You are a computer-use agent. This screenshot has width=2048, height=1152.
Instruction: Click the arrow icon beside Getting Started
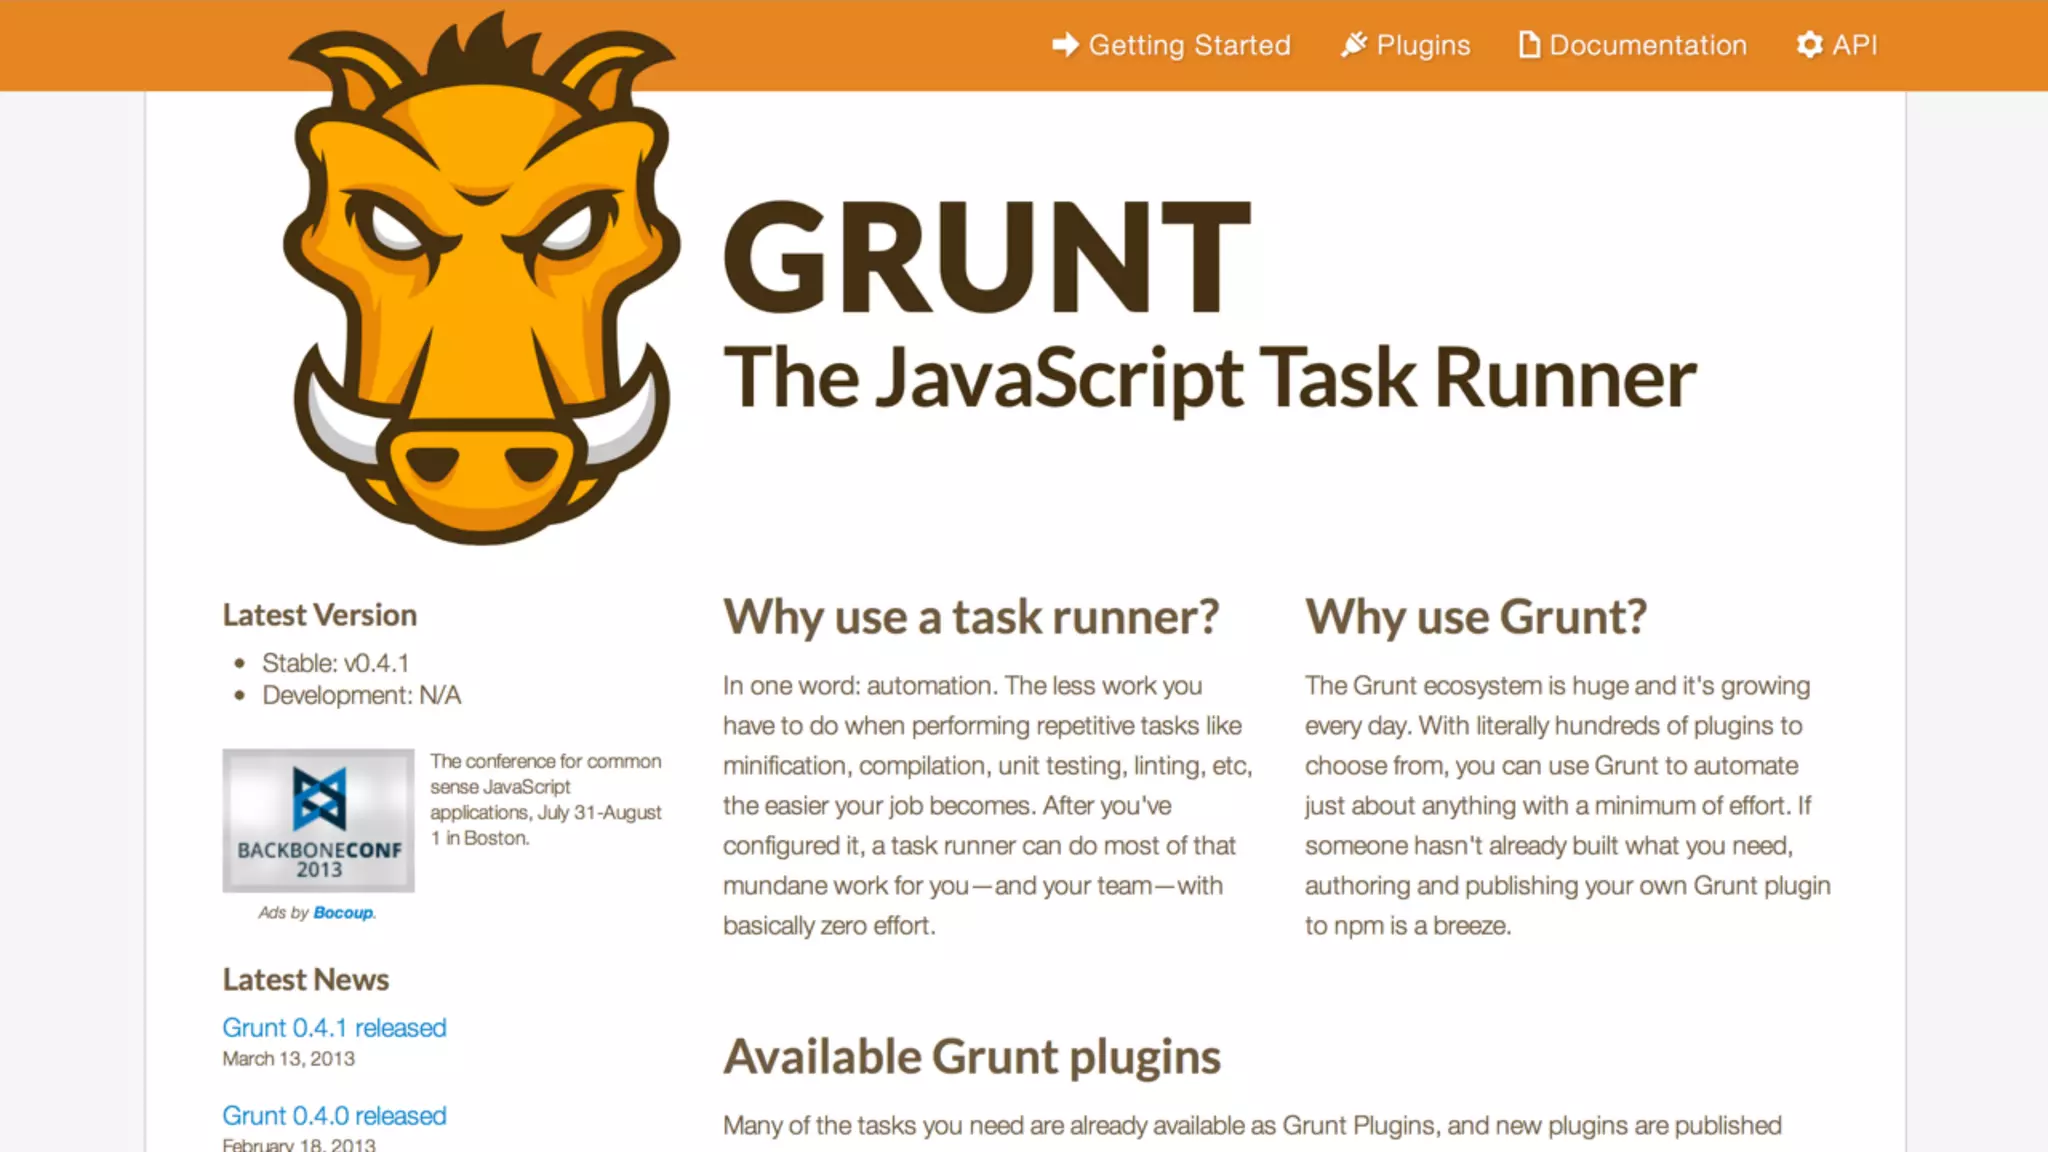coord(1065,45)
